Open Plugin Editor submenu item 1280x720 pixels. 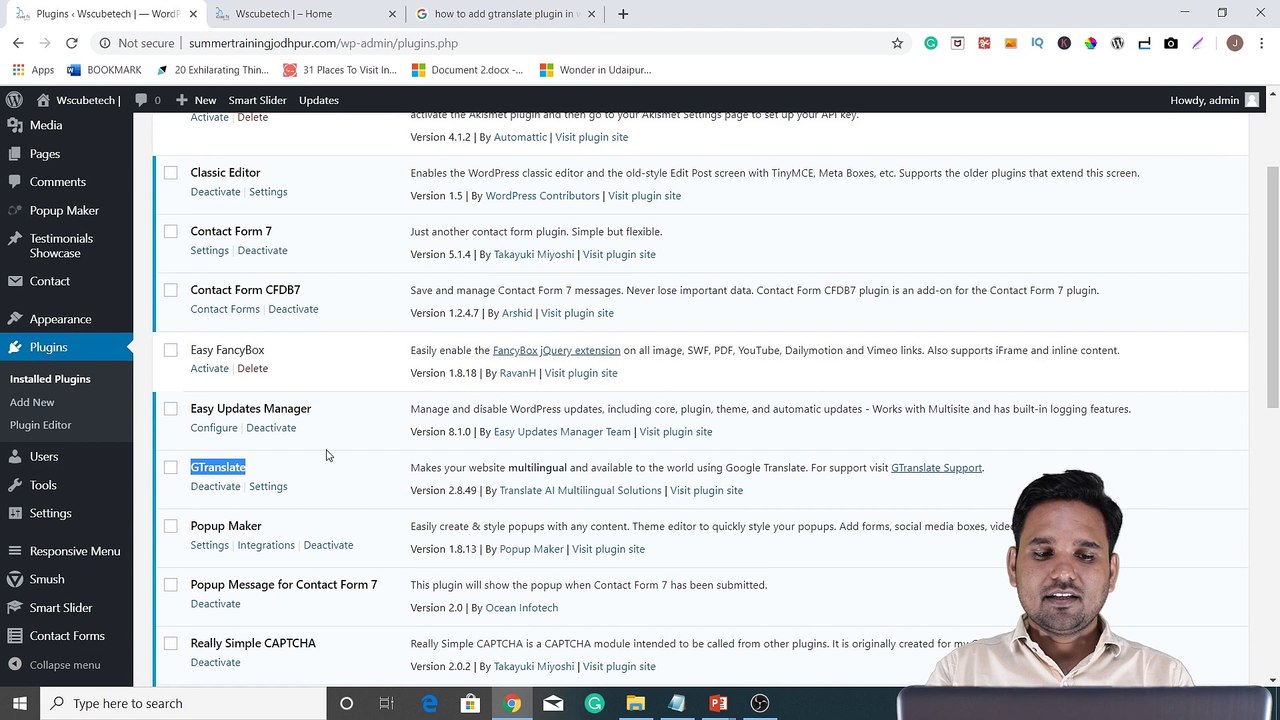tap(41, 425)
